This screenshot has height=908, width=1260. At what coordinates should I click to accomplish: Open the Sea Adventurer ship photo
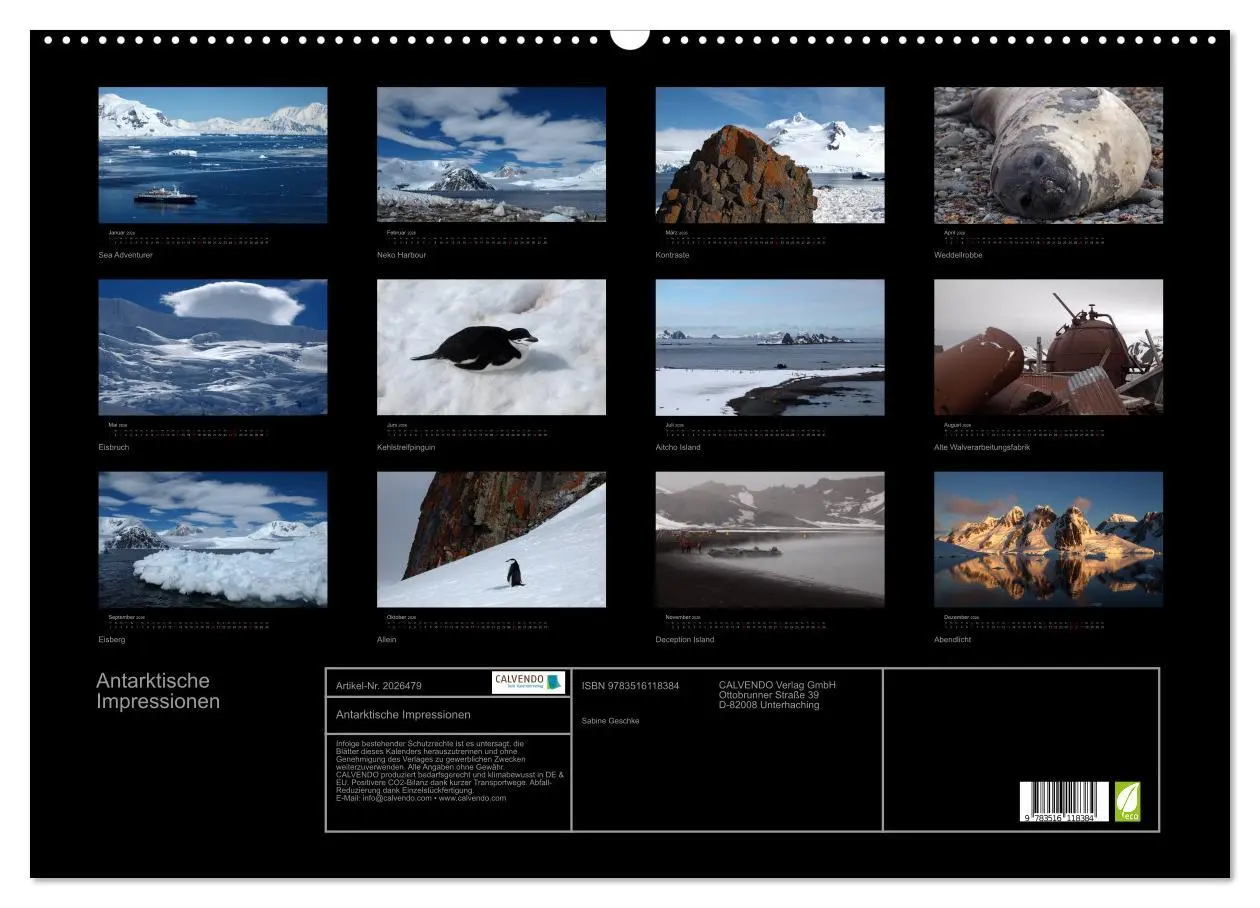[x=212, y=155]
